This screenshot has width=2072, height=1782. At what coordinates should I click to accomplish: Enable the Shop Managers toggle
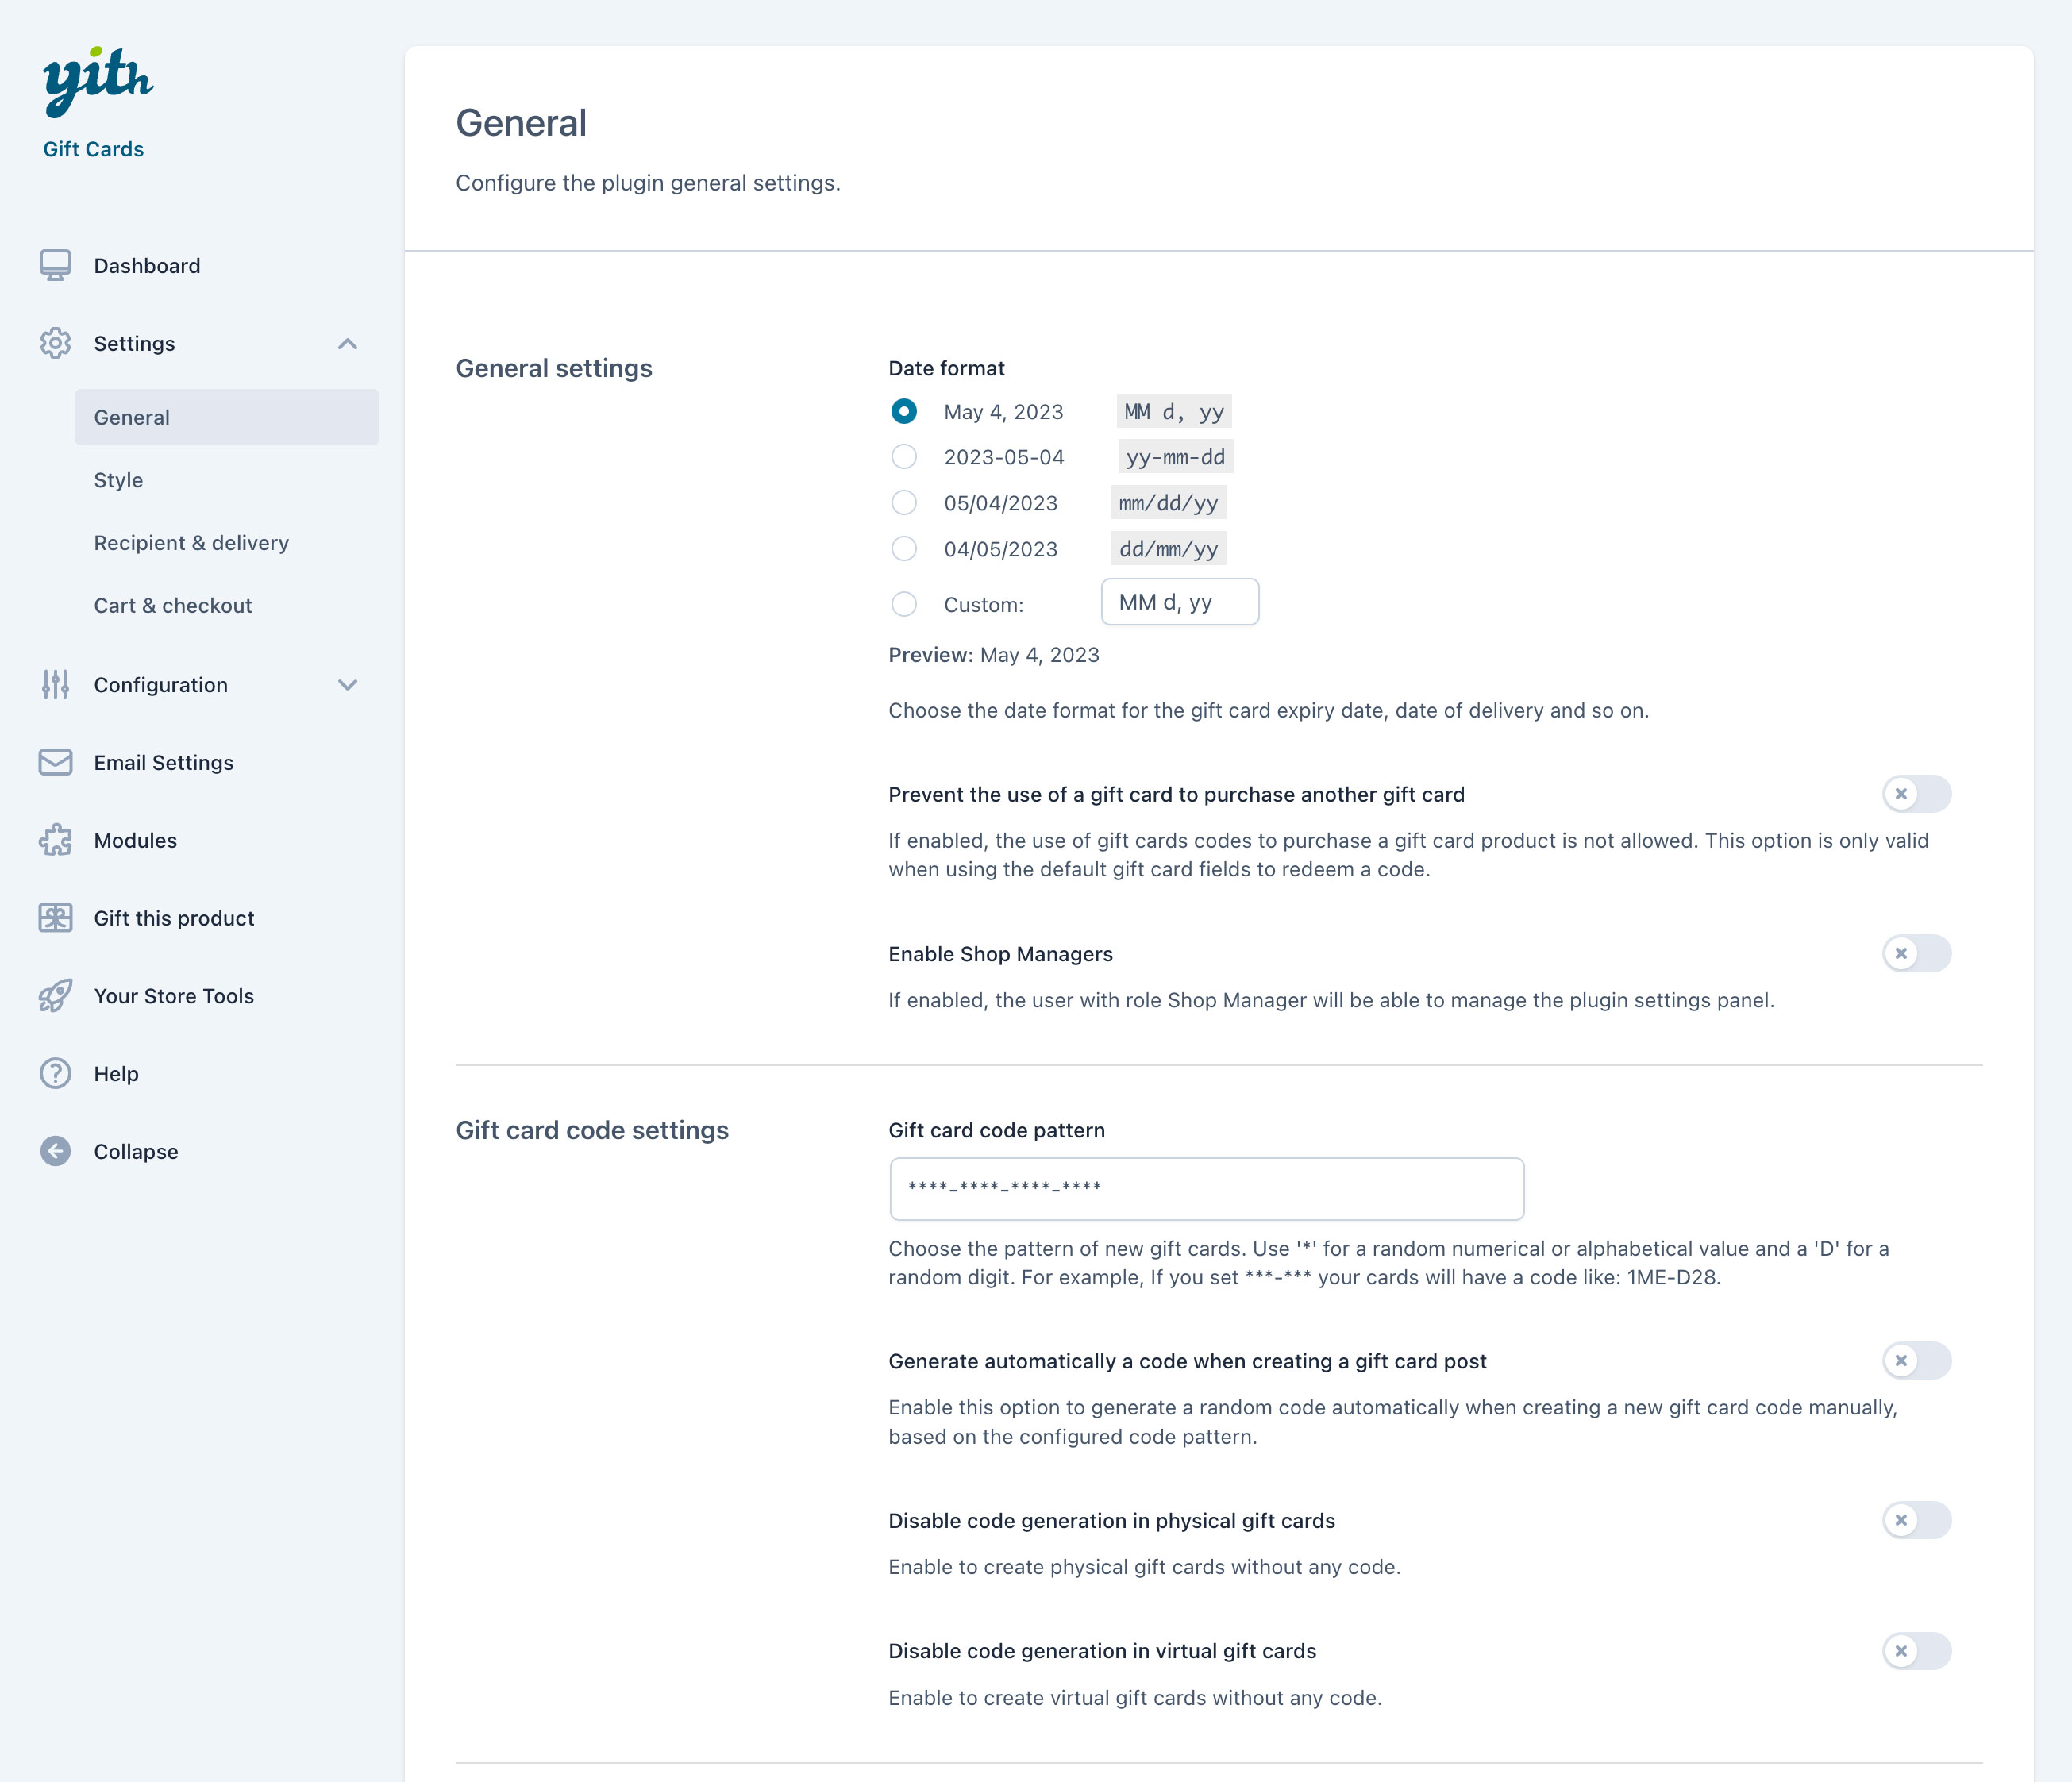tap(1916, 953)
